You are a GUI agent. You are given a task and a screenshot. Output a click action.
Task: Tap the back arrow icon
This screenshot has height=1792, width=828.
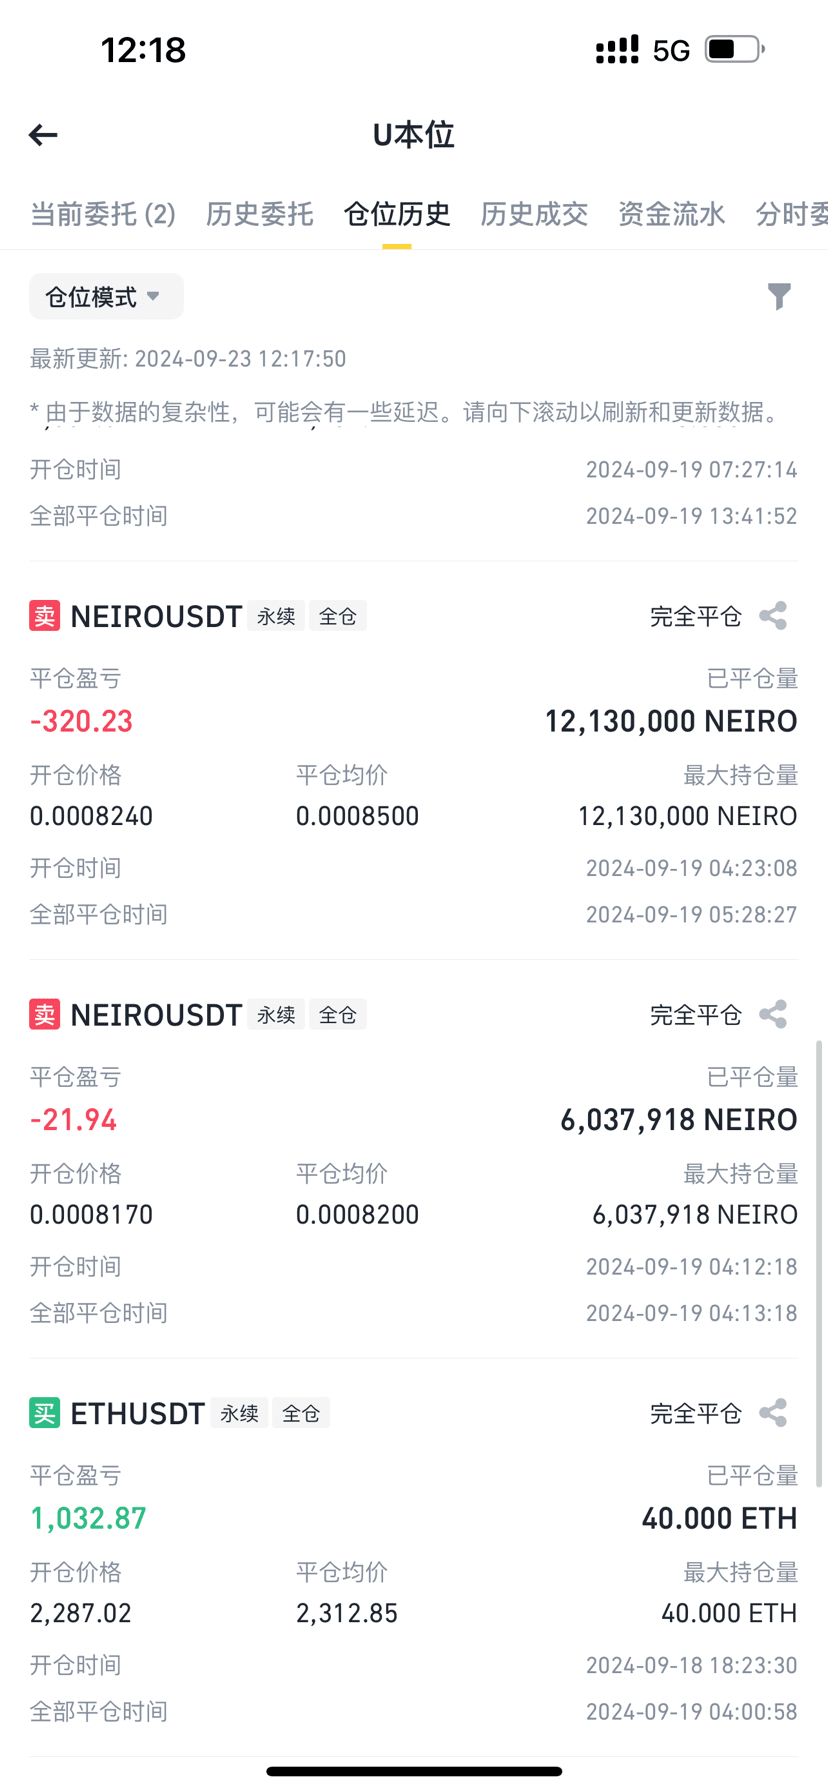click(x=43, y=135)
